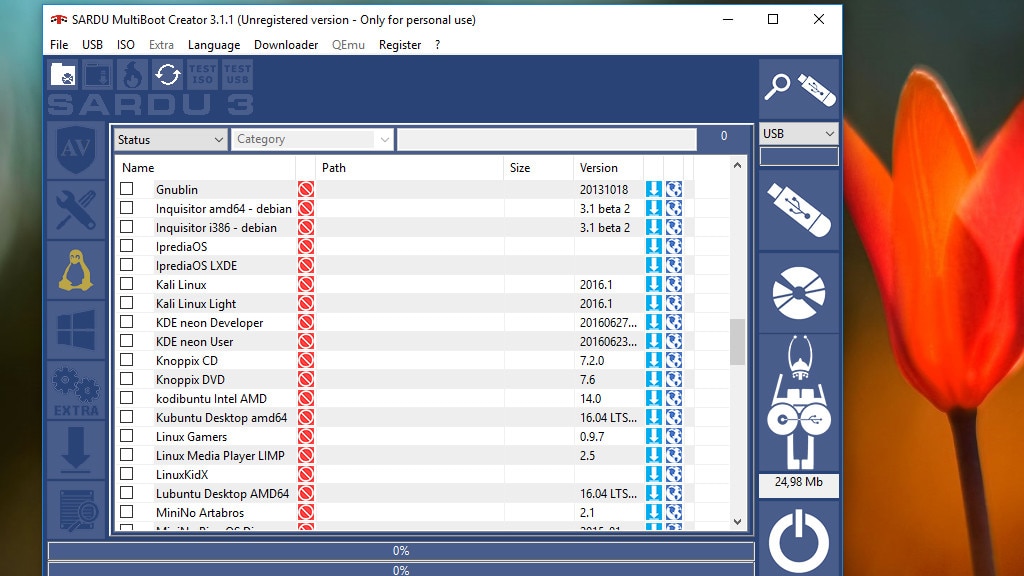1024x576 pixels.
Task: Click the create ISO disc icon
Action: [x=799, y=293]
